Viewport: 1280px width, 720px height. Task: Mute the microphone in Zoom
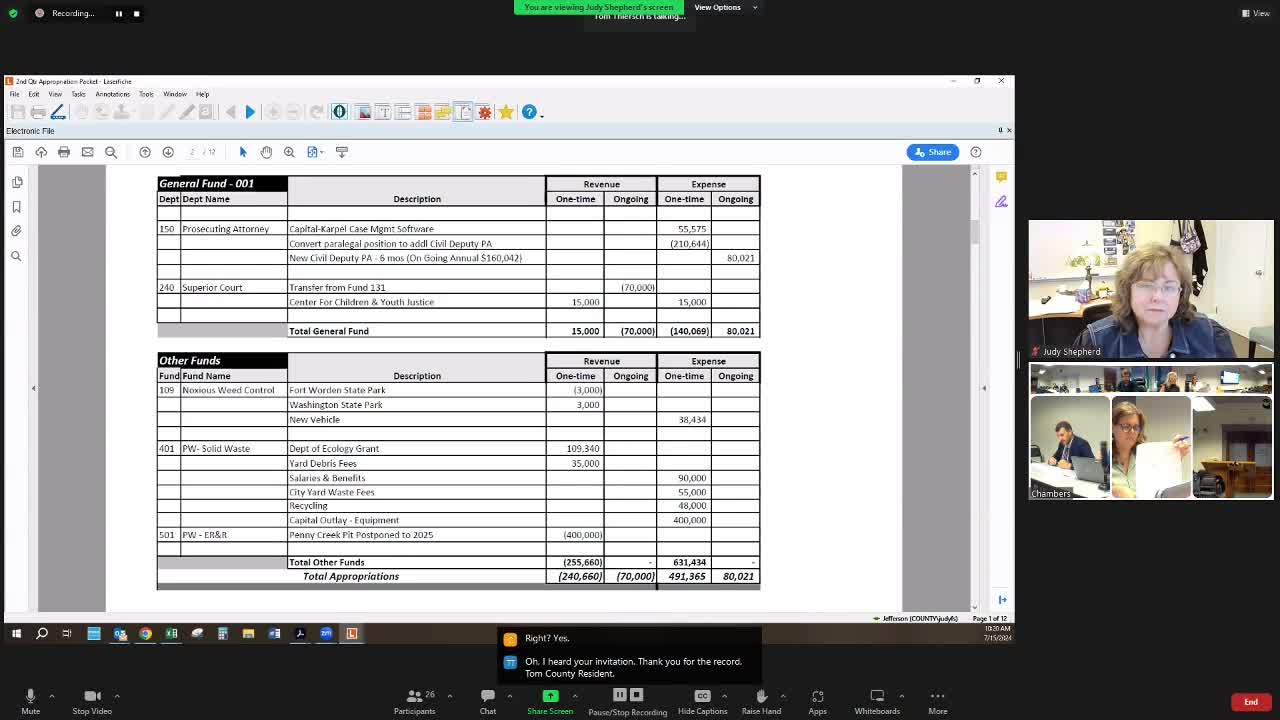[30, 700]
